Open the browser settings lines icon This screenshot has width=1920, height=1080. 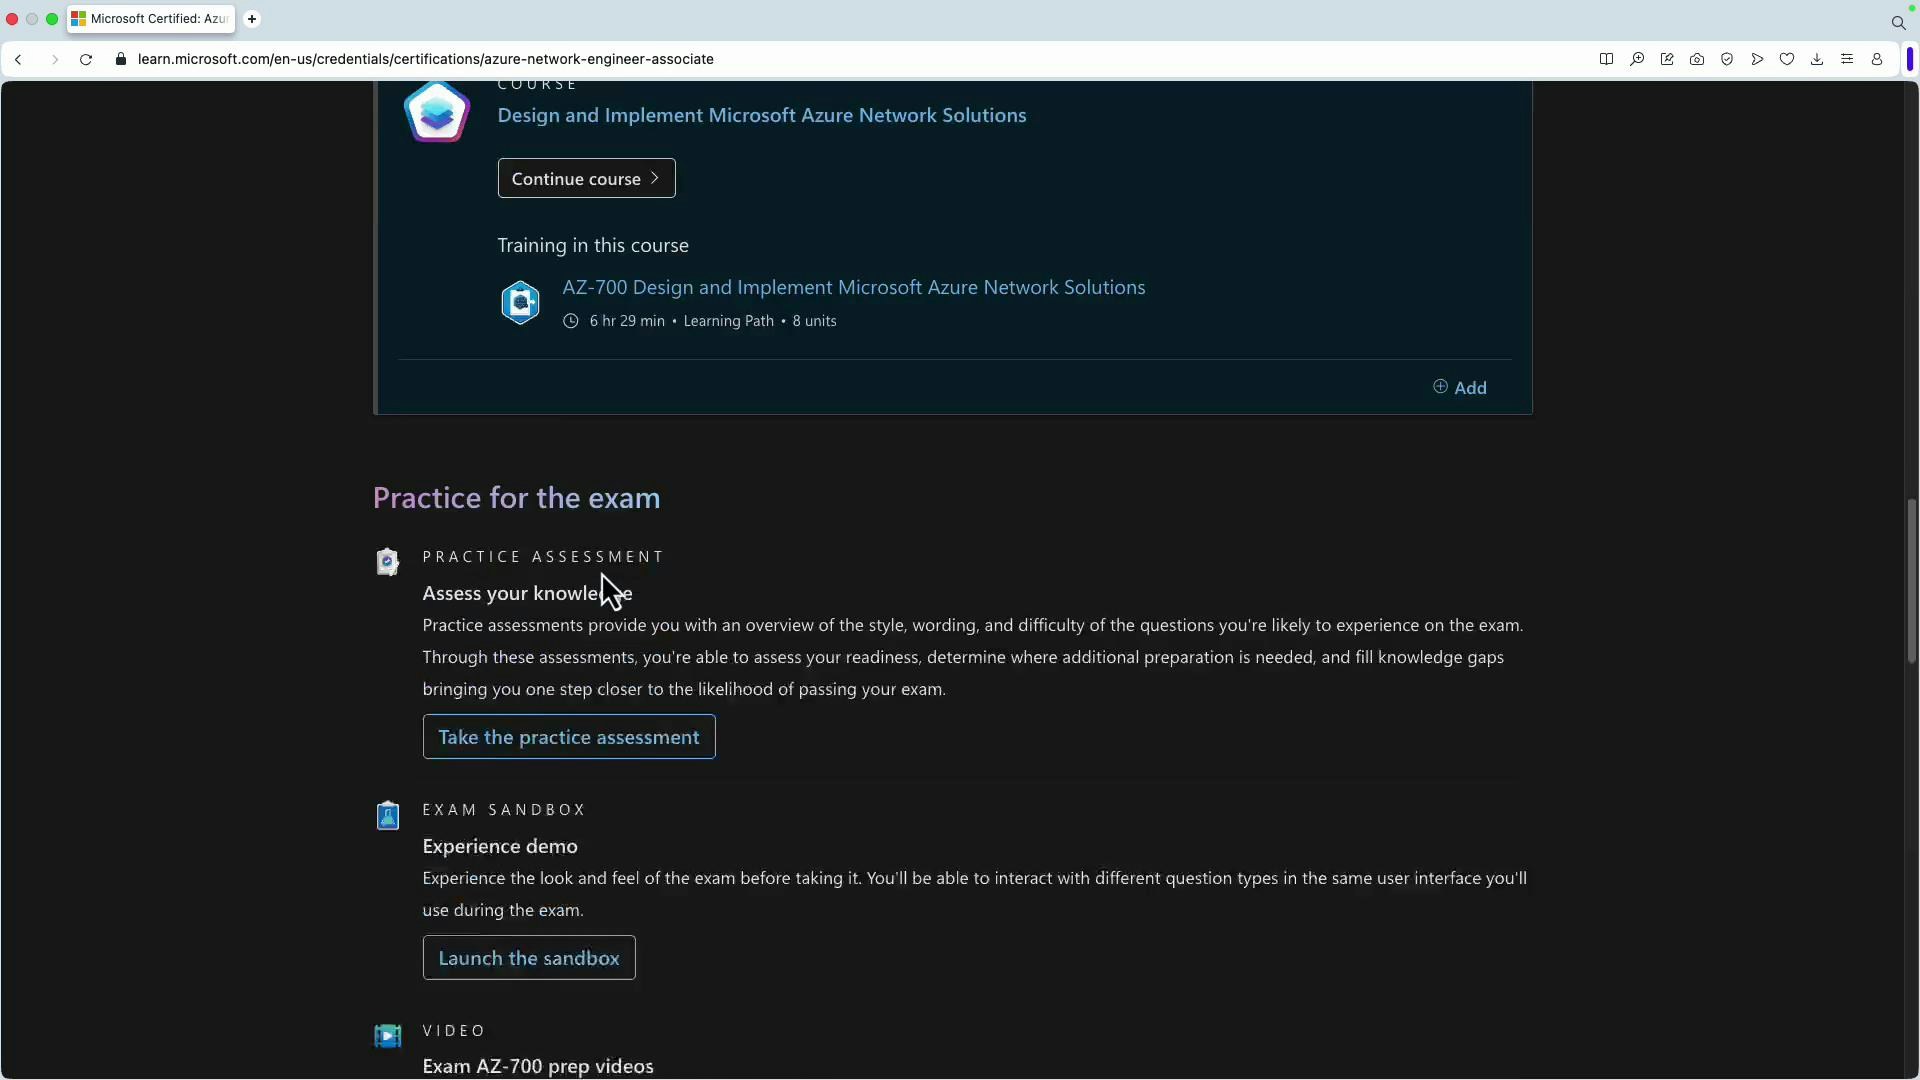pyautogui.click(x=1847, y=59)
